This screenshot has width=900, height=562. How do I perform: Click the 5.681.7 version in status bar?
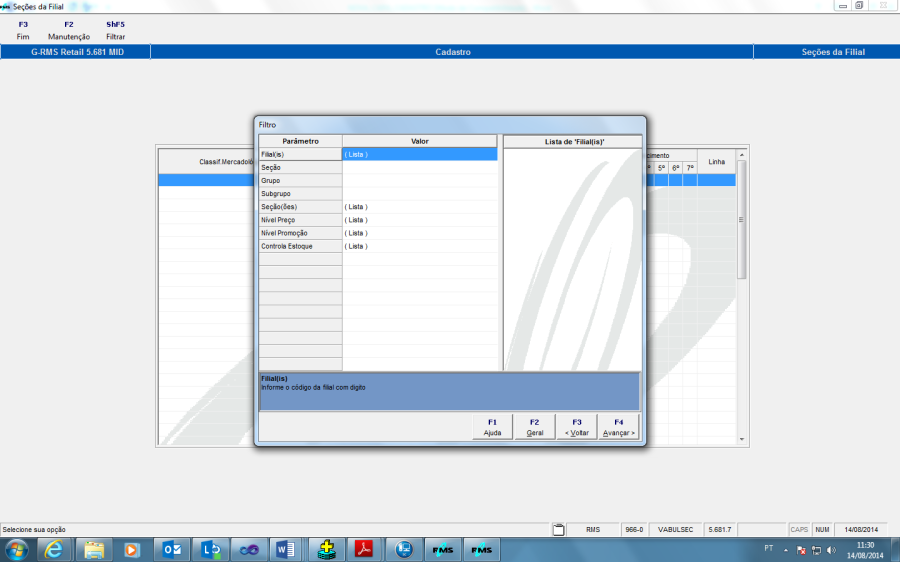(719, 530)
